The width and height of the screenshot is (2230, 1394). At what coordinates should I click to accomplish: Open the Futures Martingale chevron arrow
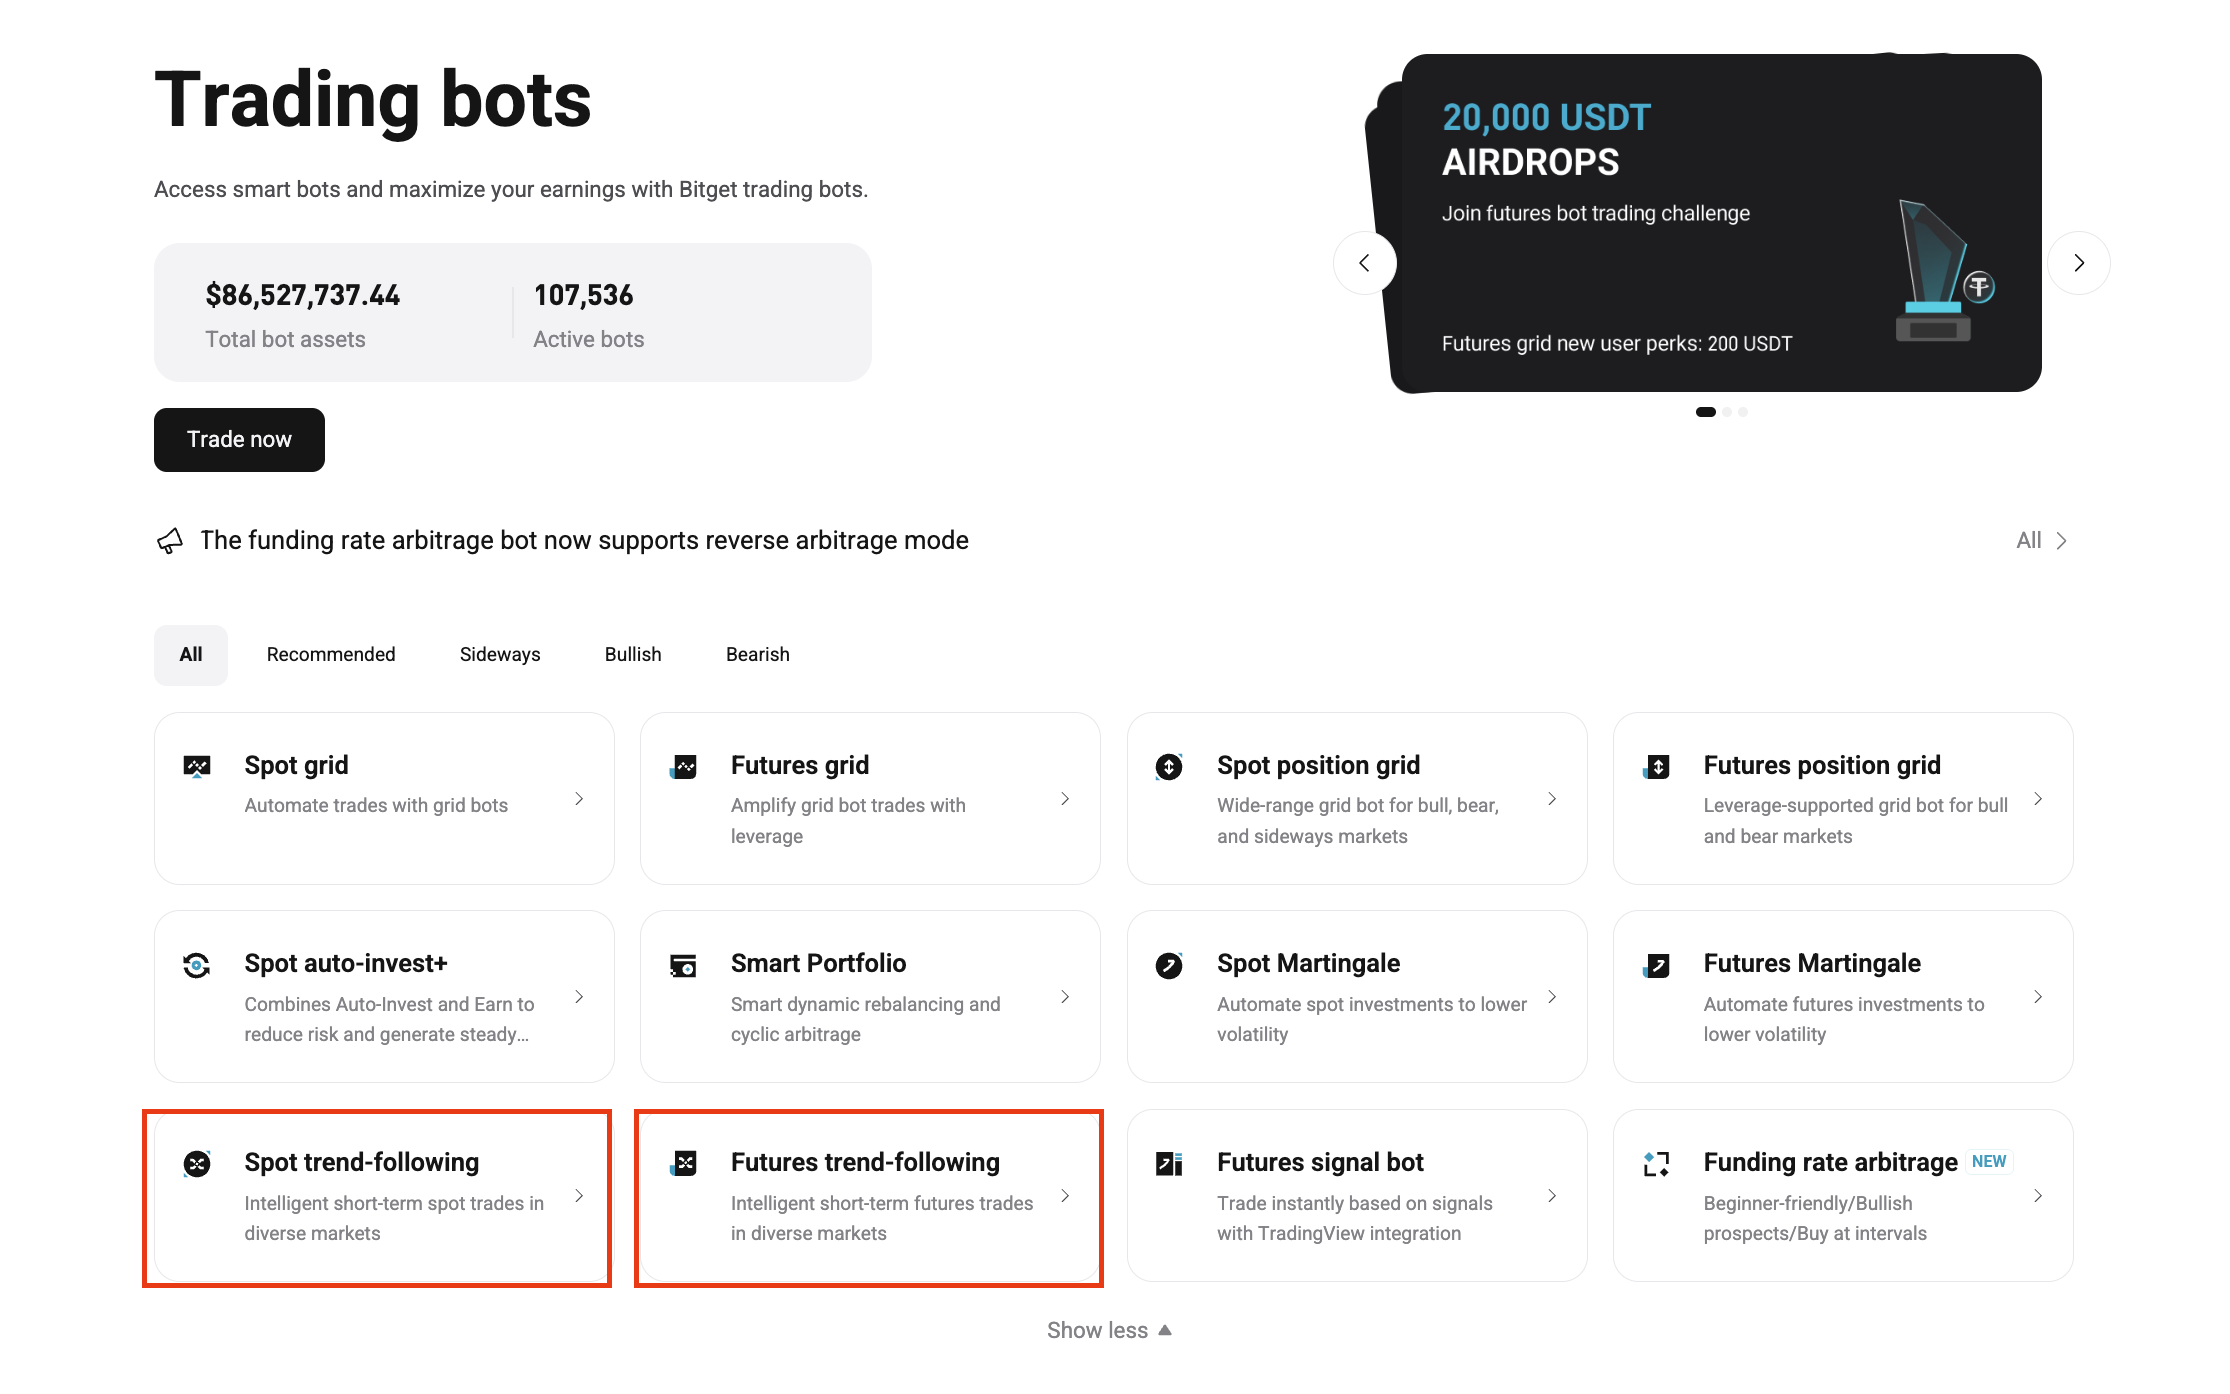[2038, 997]
